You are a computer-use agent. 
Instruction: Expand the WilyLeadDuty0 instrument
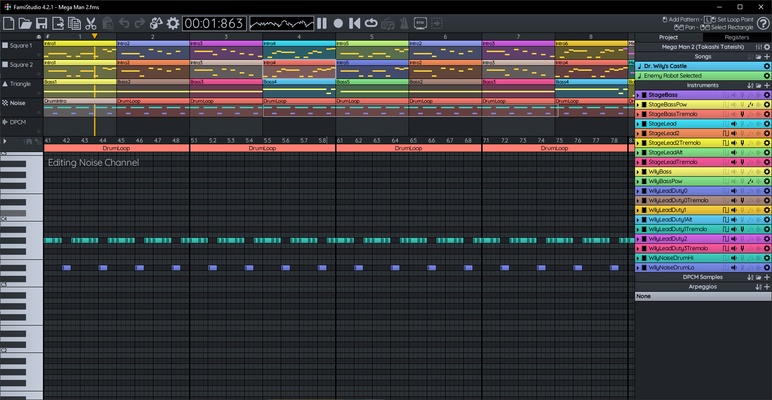click(638, 191)
